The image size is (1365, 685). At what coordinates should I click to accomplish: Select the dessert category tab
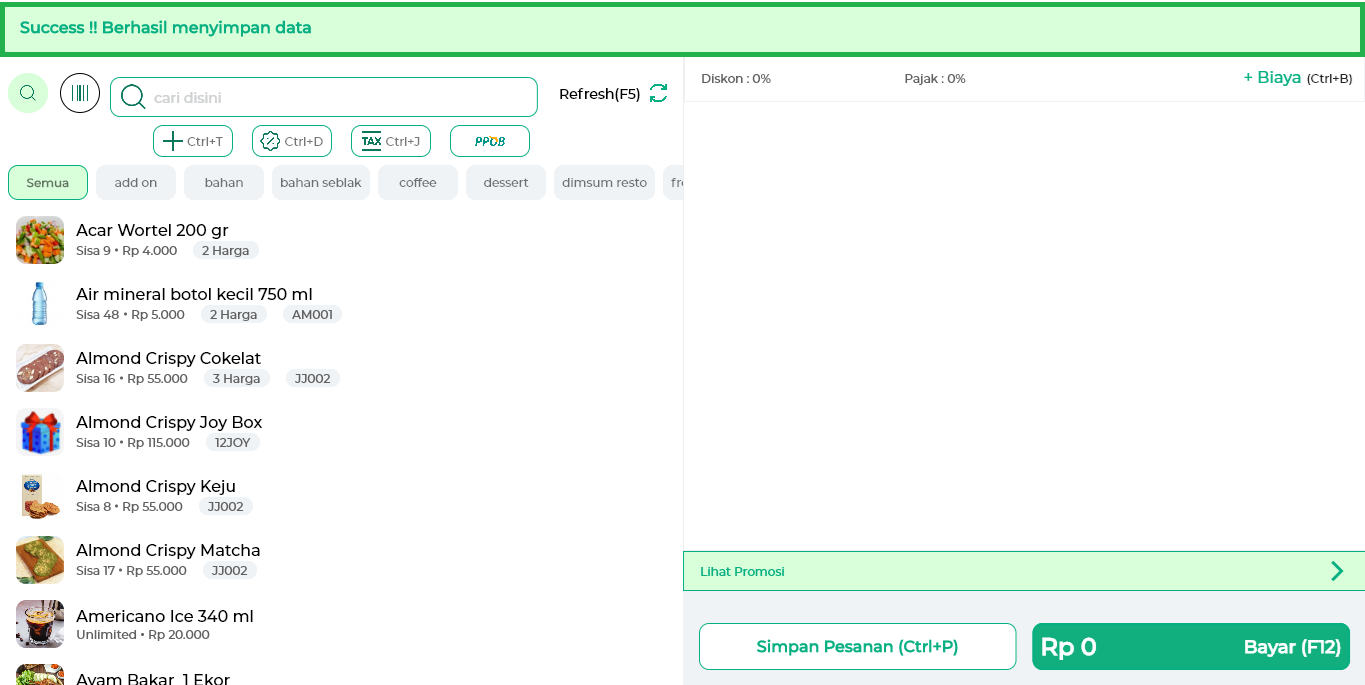click(506, 183)
